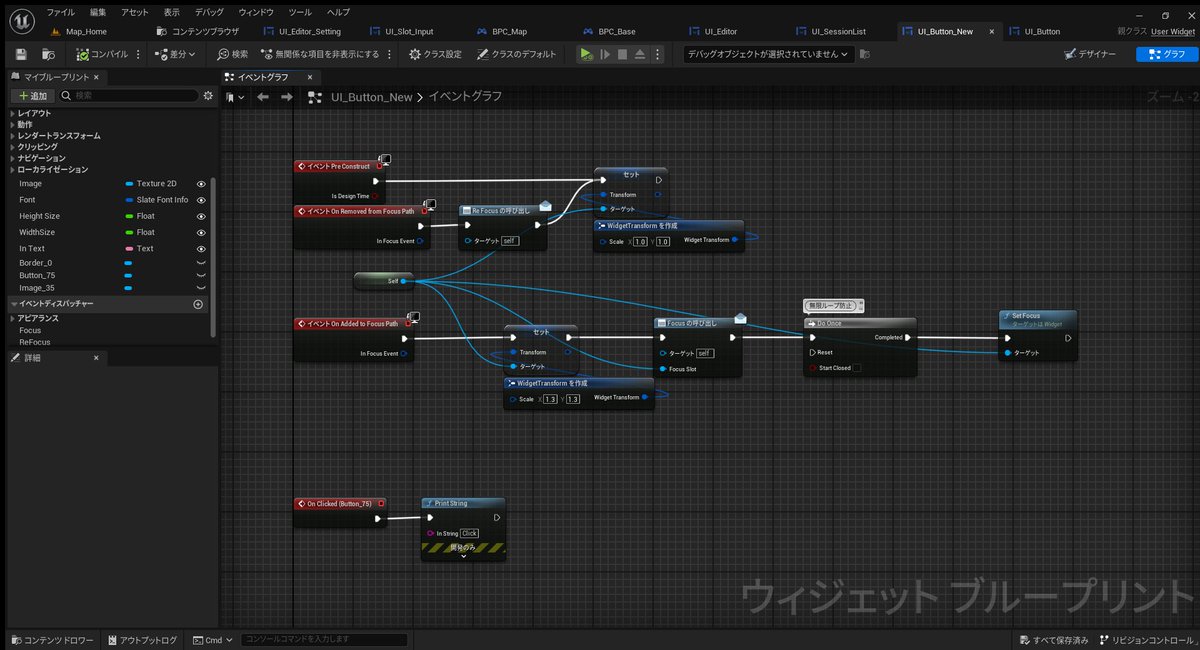Click the gear settings icon in My Blueprint
This screenshot has height=650, width=1200.
coord(208,95)
